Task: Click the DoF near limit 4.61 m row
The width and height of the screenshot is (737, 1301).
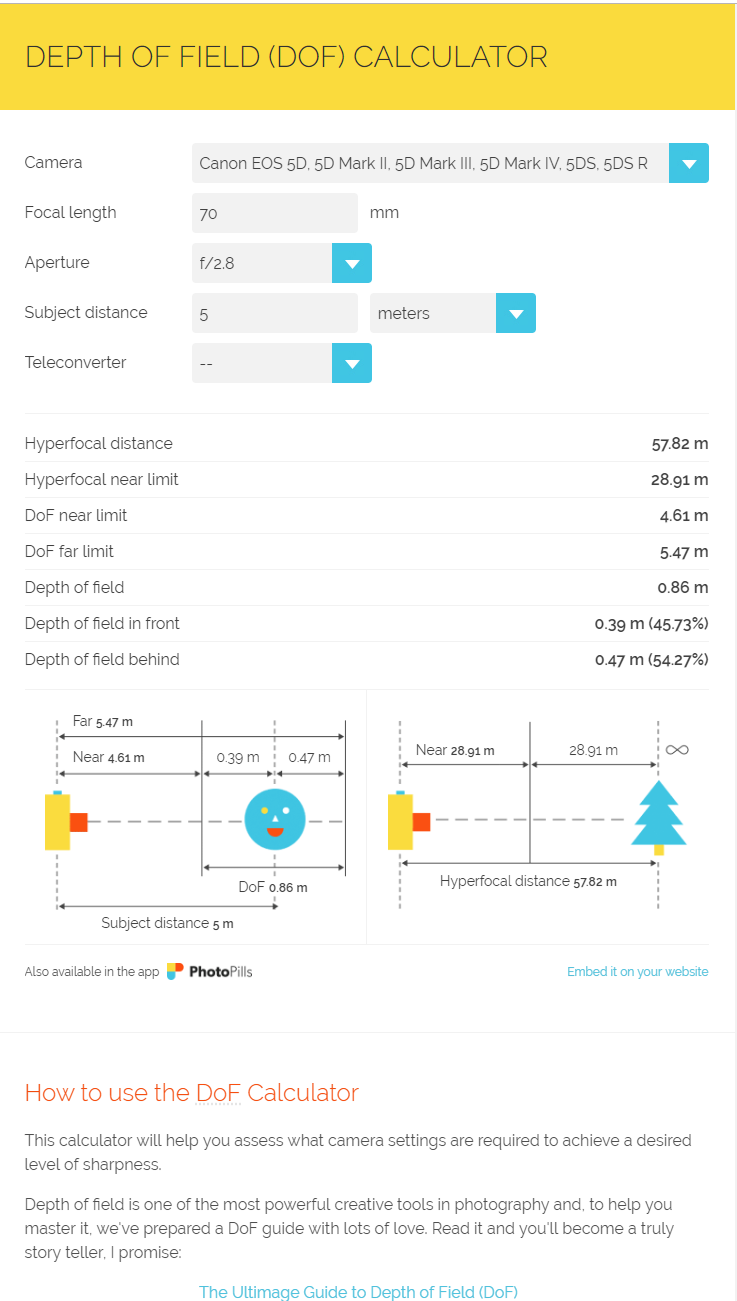Action: pyautogui.click(x=367, y=515)
